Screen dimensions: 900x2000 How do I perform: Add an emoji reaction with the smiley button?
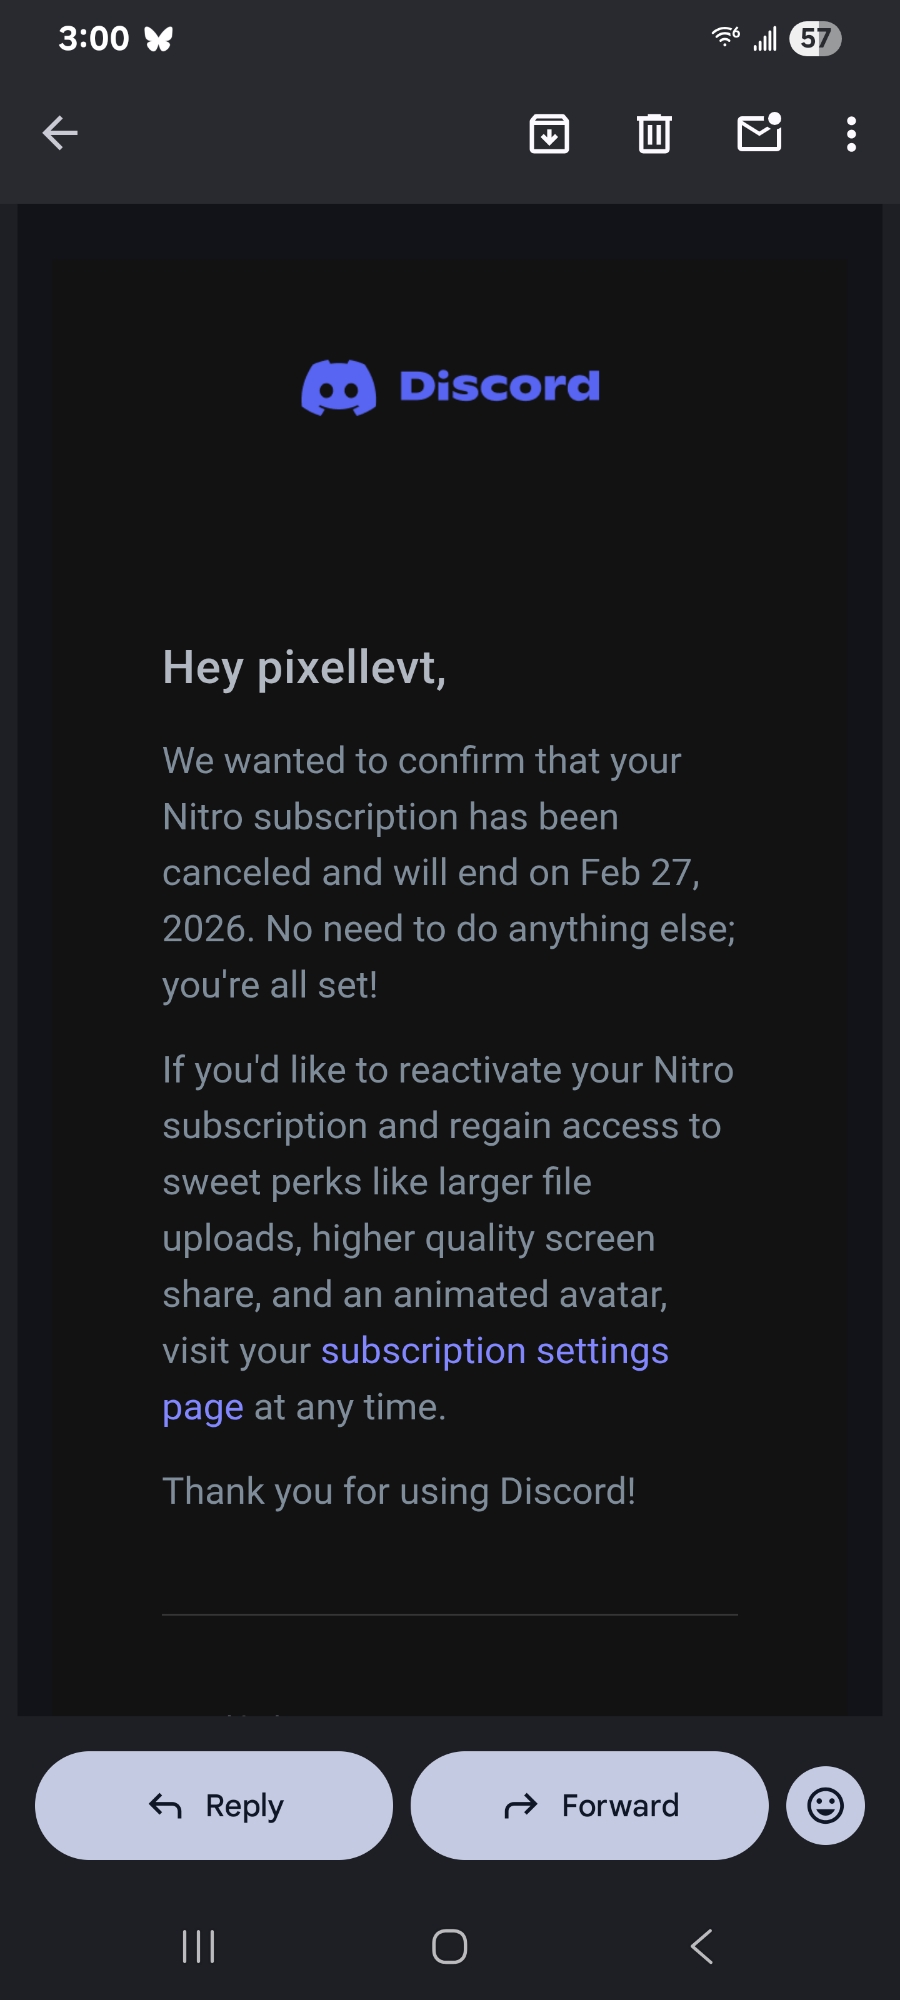(x=825, y=1805)
